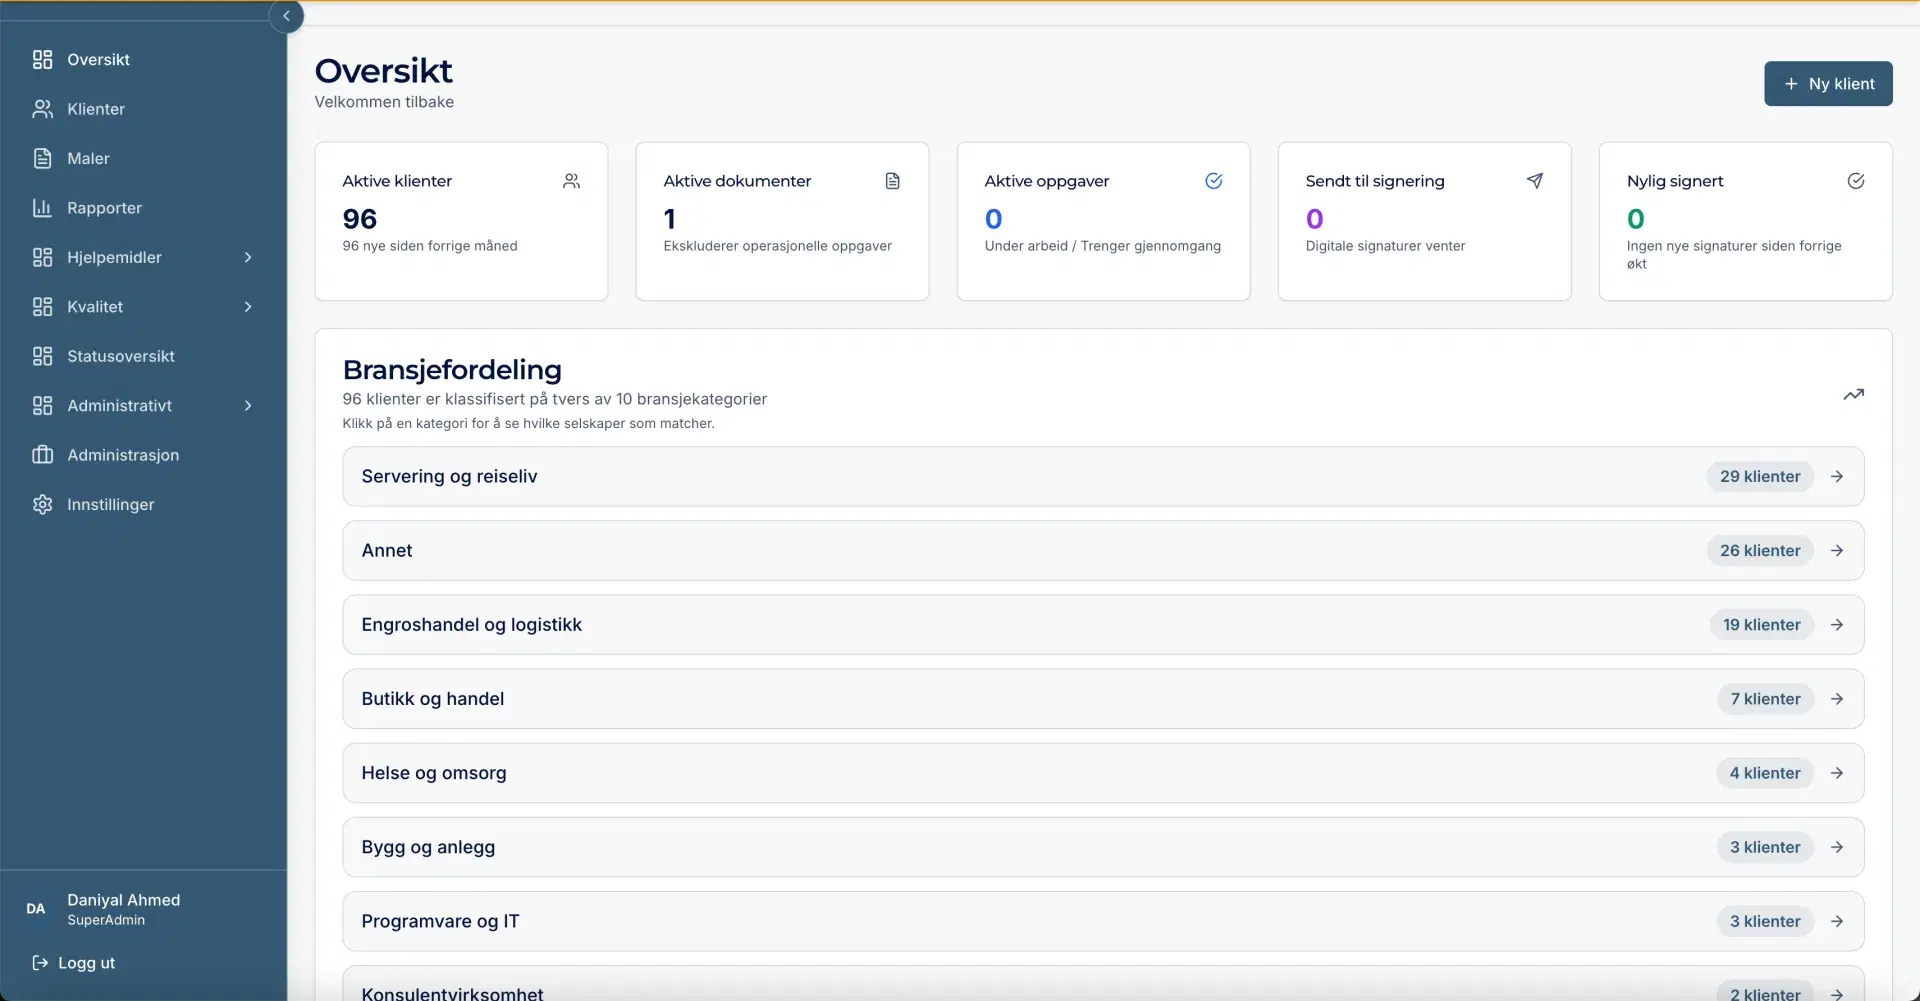Screen dimensions: 1920x1001
Task: Click the 29 klienter badge
Action: [x=1760, y=477]
